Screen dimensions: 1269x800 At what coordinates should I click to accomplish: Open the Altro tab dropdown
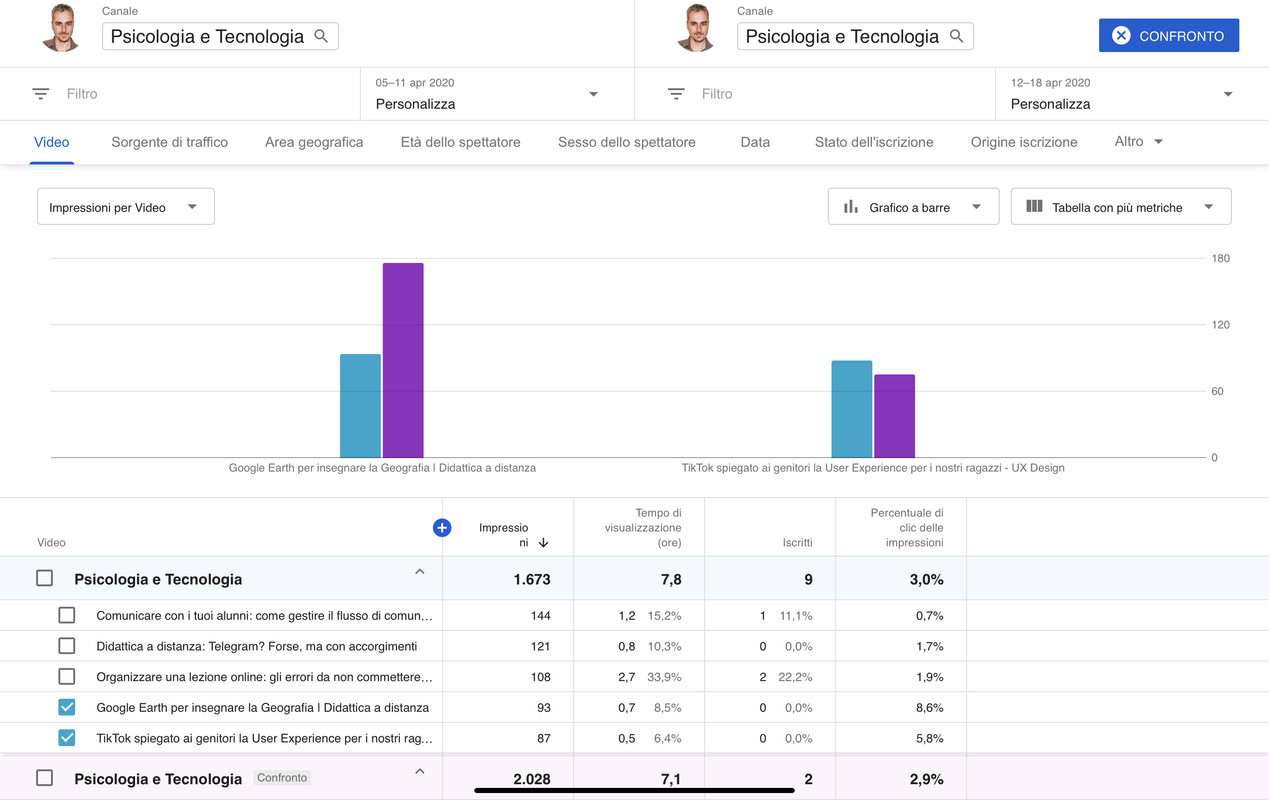[x=1139, y=142]
